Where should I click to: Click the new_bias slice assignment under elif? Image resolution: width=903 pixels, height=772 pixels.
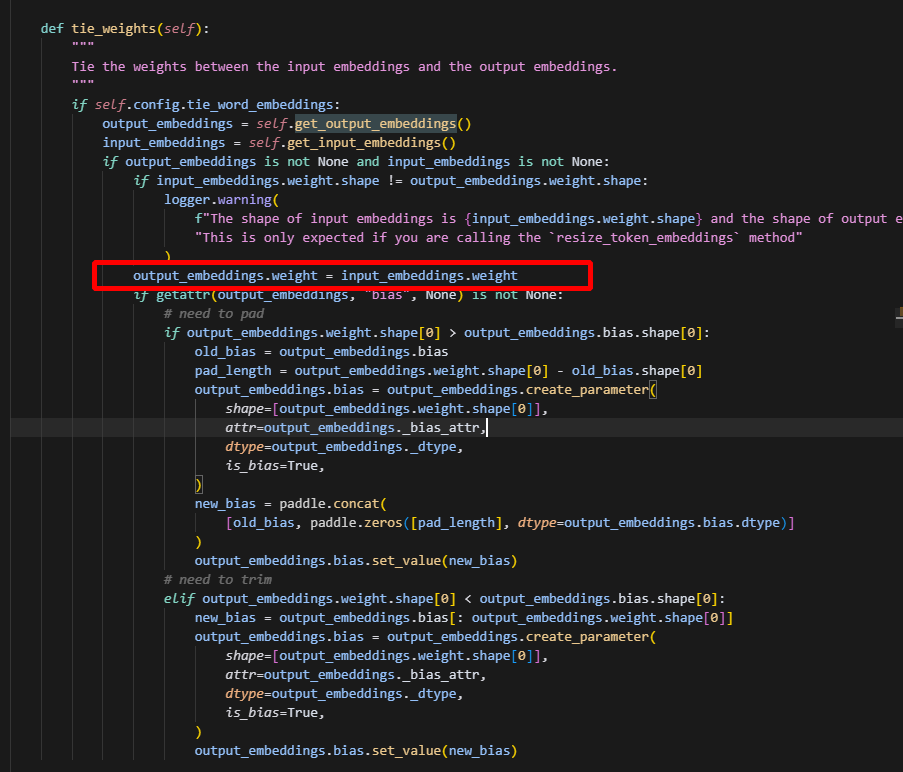[464, 617]
